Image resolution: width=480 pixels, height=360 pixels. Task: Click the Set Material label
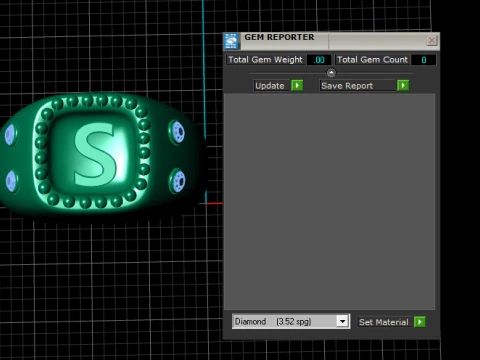(384, 322)
